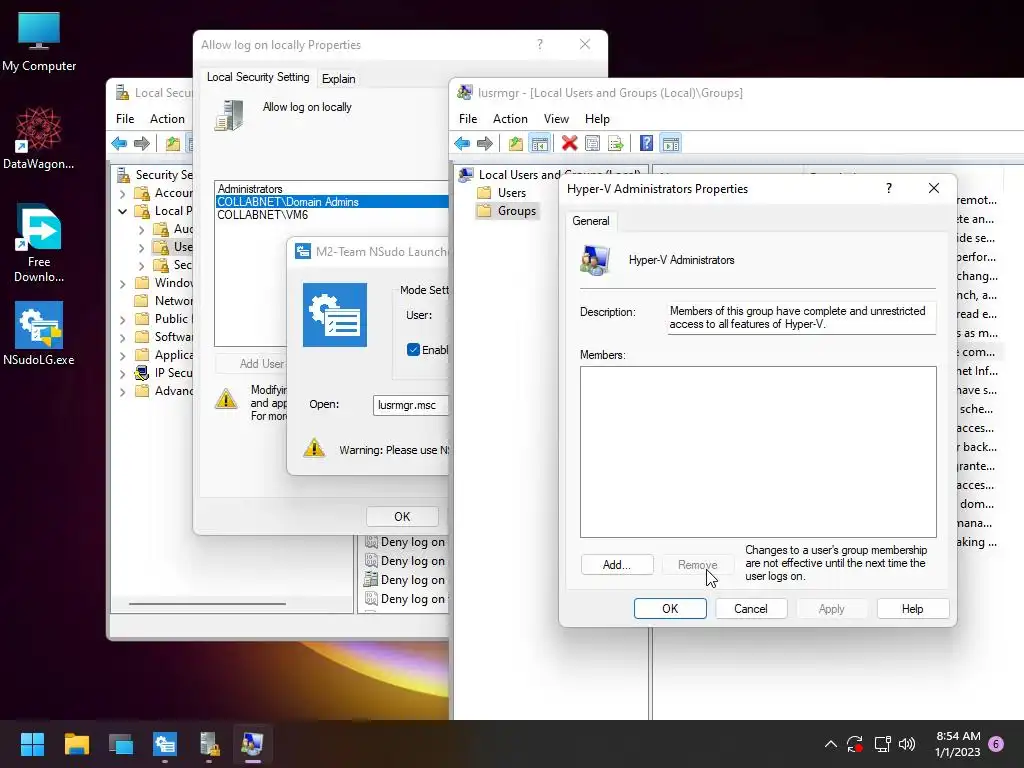Click the blue Help icon in lusrmgr toolbar

click(647, 143)
